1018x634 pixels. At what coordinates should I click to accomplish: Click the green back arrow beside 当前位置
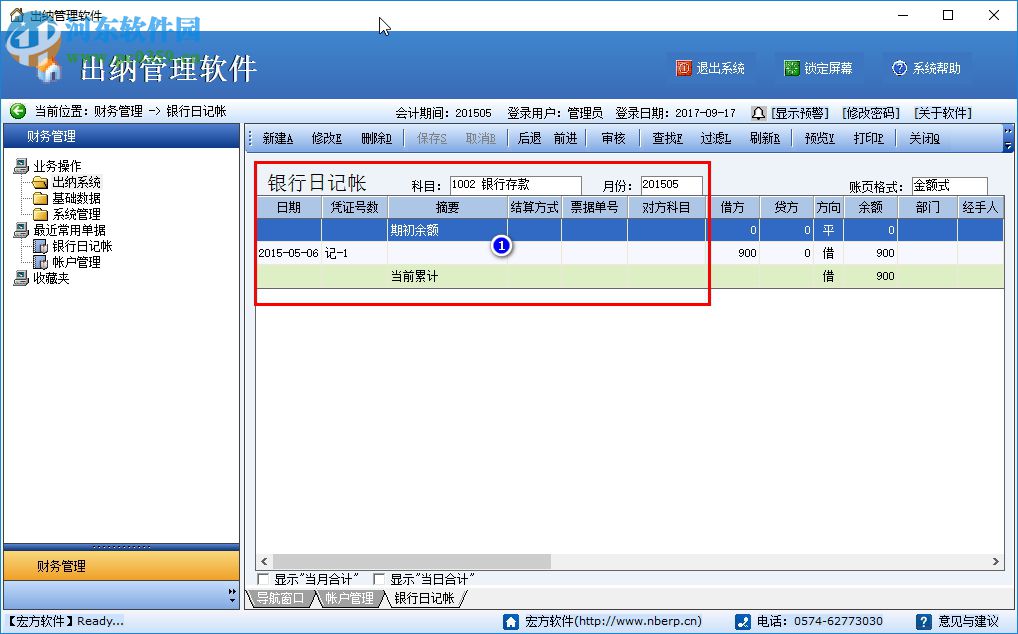click(x=18, y=111)
